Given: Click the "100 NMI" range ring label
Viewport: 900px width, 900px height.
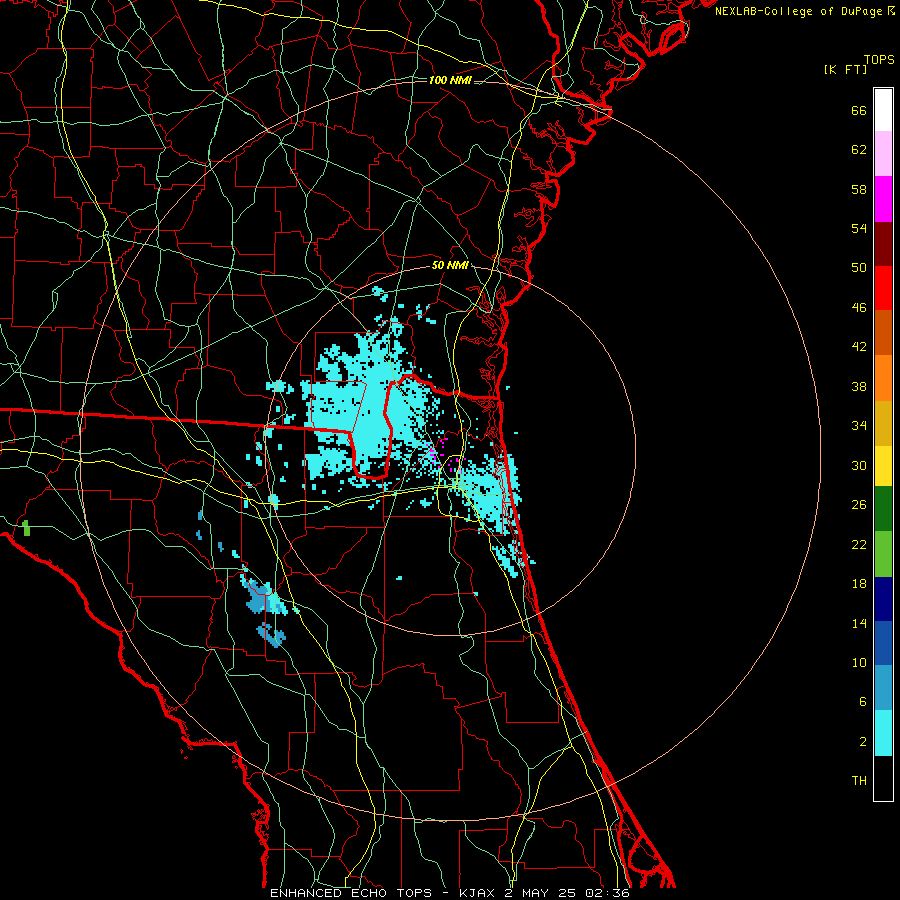Looking at the screenshot, I should [x=450, y=80].
